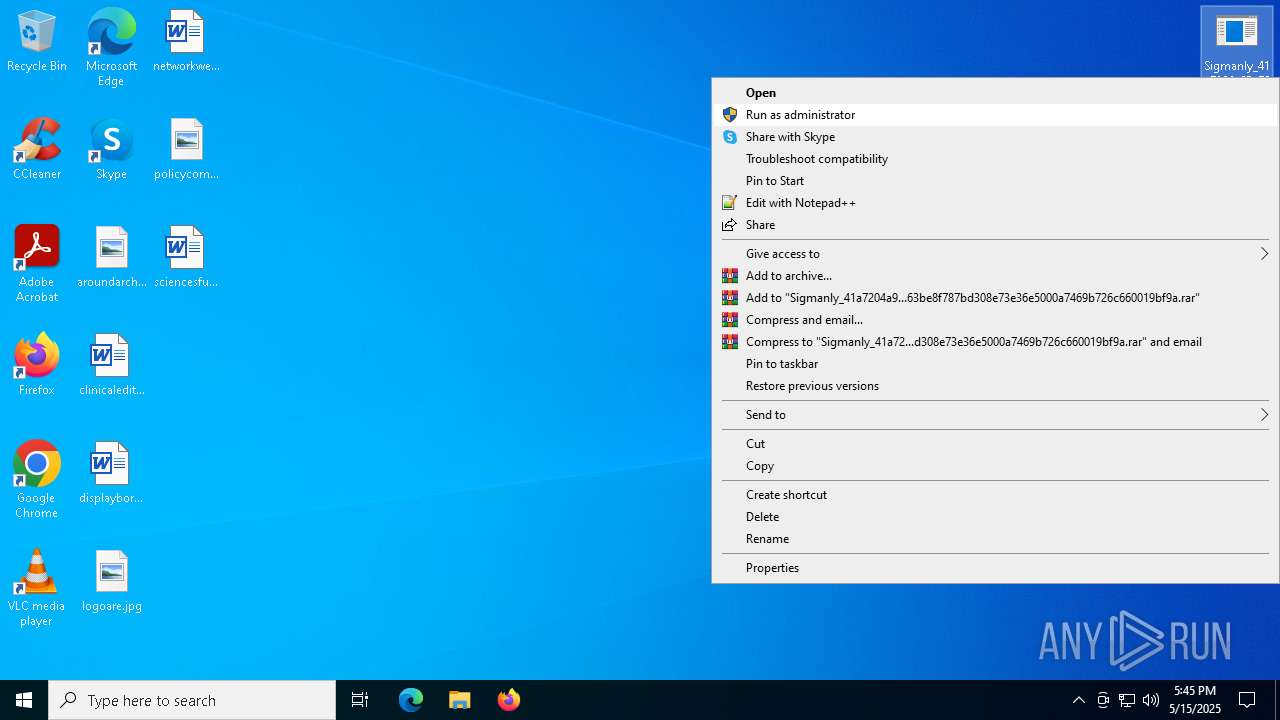Screen dimensions: 1280x720
Task: Choose Share with Skype
Action: [x=995, y=137]
